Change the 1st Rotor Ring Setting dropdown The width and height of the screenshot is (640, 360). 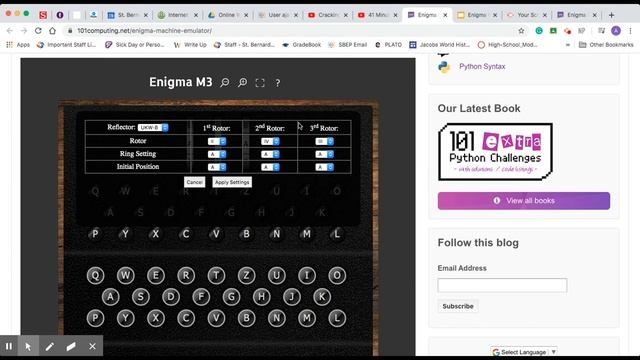coord(217,154)
